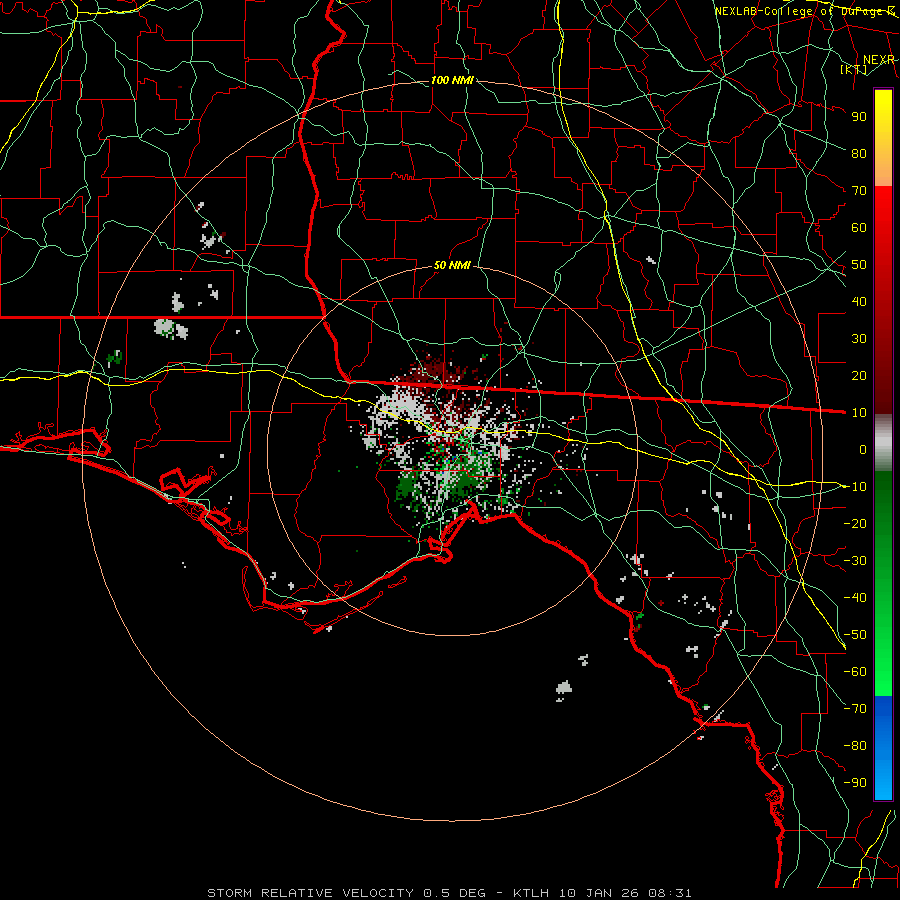Click the "08:31" timestamp in caption
The width and height of the screenshot is (900, 900).
pos(670,893)
